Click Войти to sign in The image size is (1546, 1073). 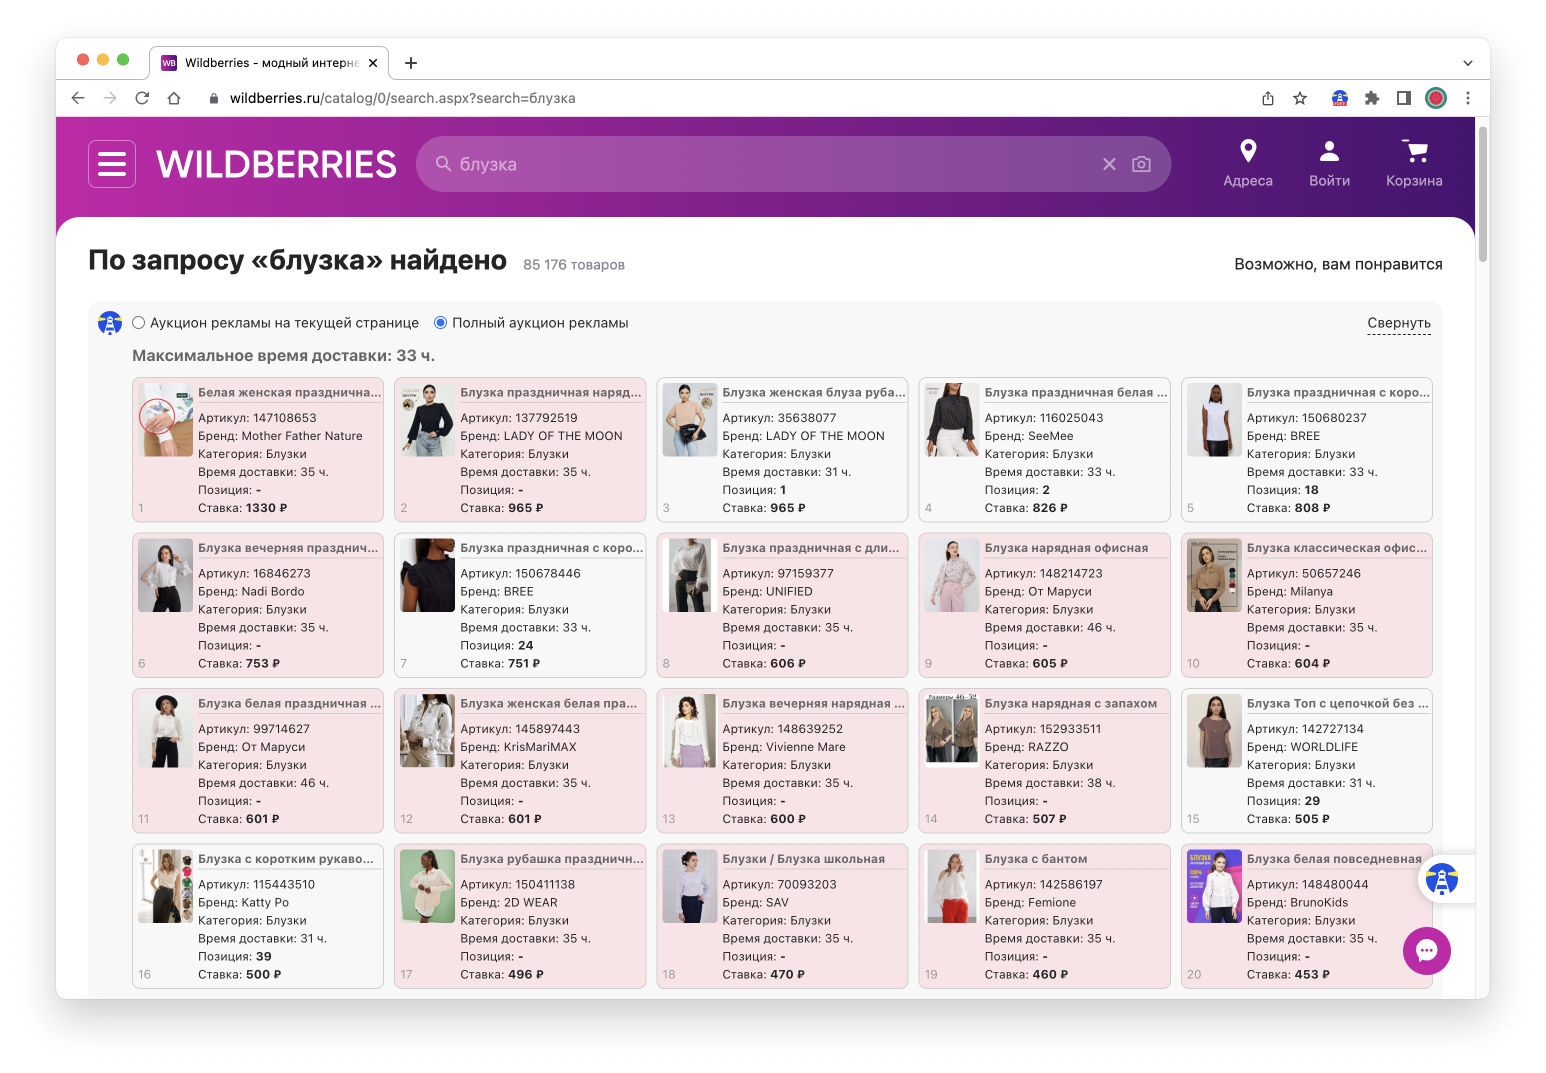(x=1329, y=163)
